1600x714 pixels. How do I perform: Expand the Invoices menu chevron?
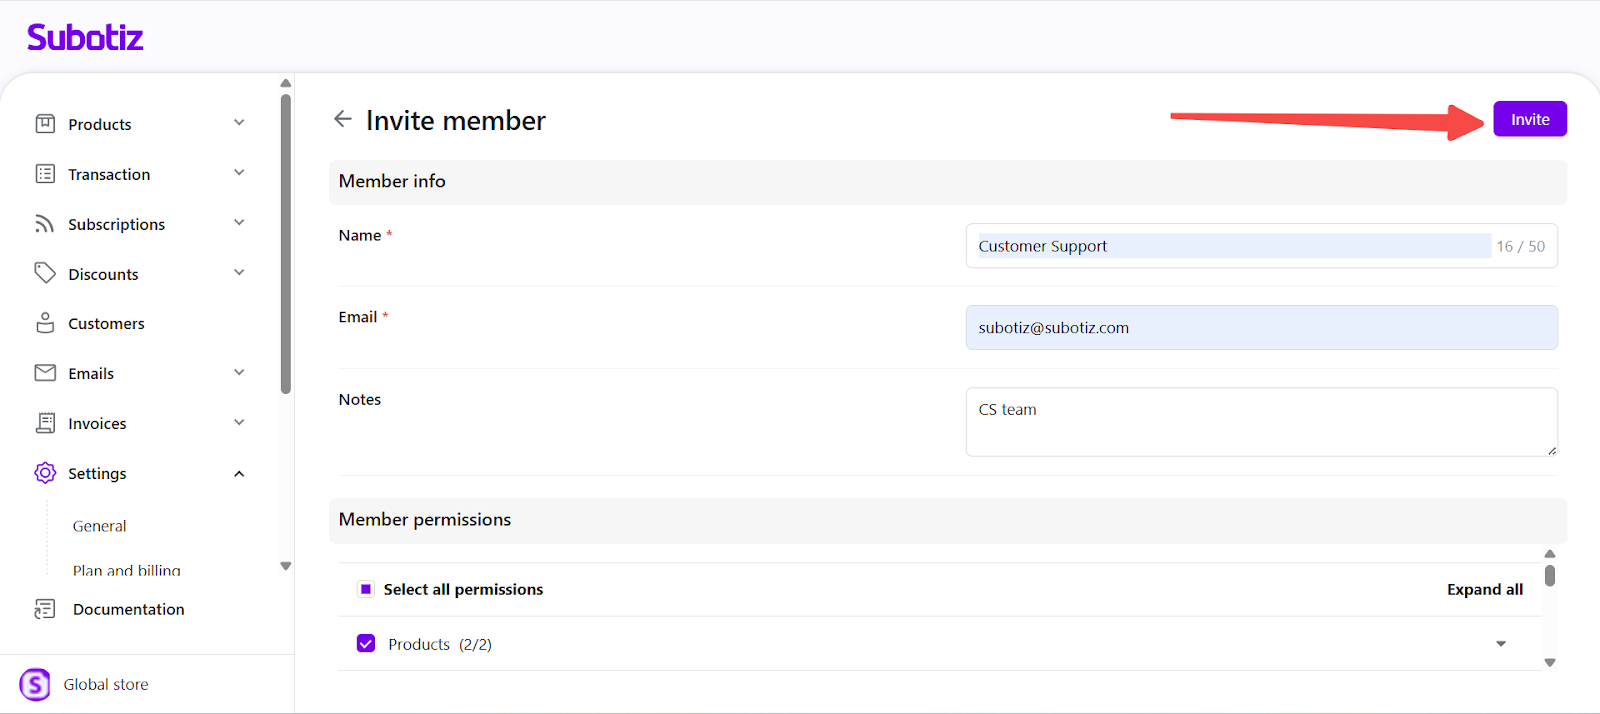tap(239, 423)
